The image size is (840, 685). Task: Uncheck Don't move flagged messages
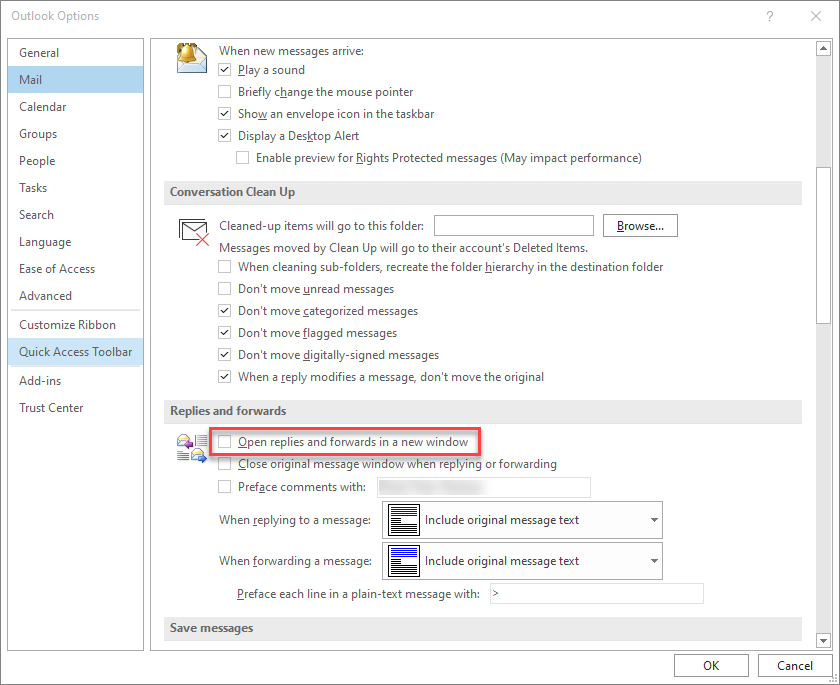224,333
